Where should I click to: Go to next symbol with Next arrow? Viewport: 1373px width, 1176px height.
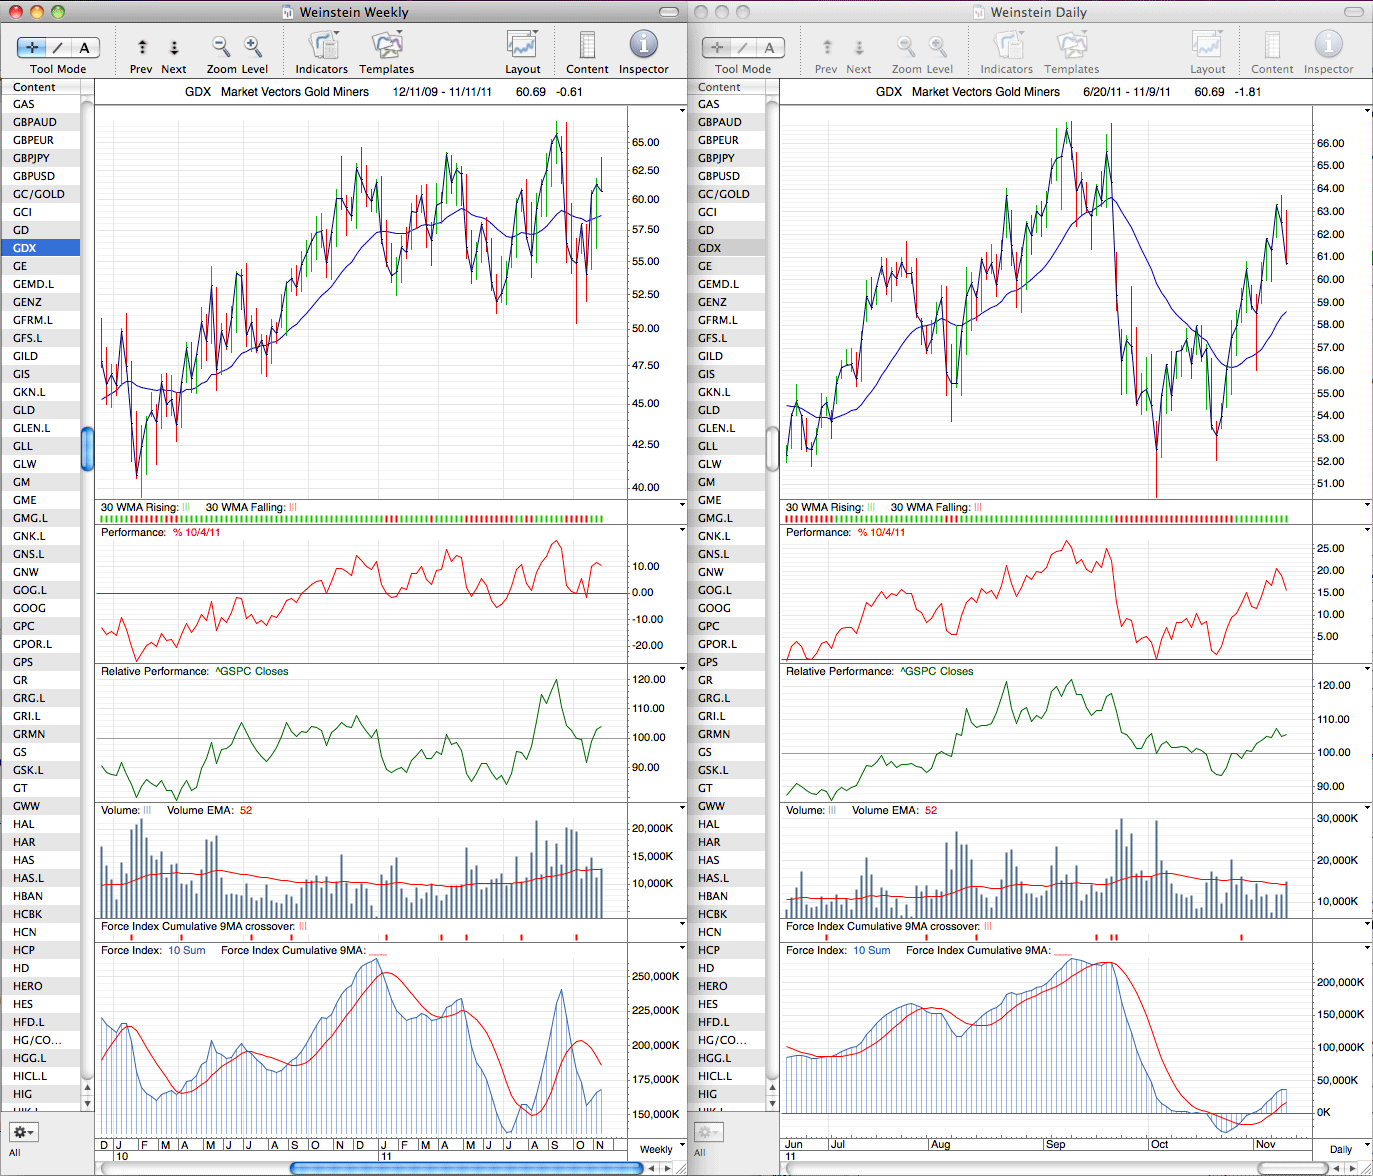(x=174, y=47)
